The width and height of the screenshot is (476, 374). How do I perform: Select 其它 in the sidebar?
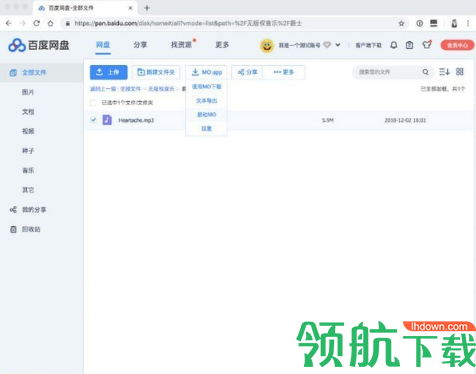pos(28,190)
